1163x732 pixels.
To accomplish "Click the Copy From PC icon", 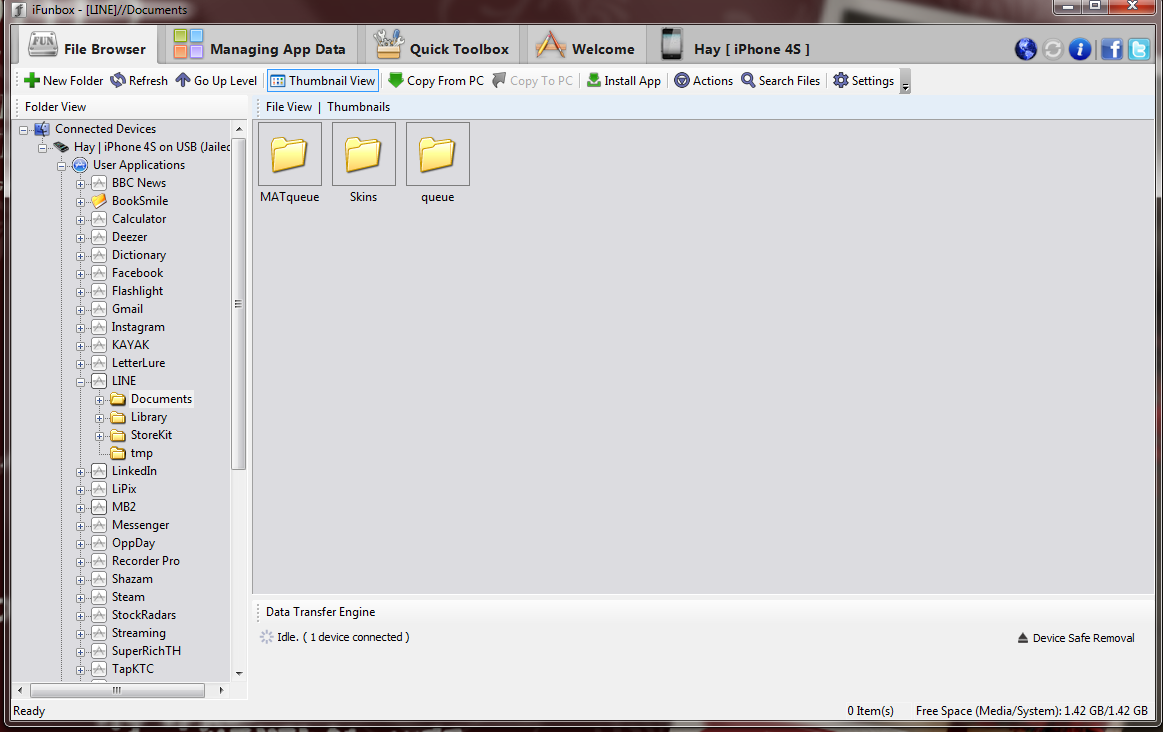I will click(396, 80).
